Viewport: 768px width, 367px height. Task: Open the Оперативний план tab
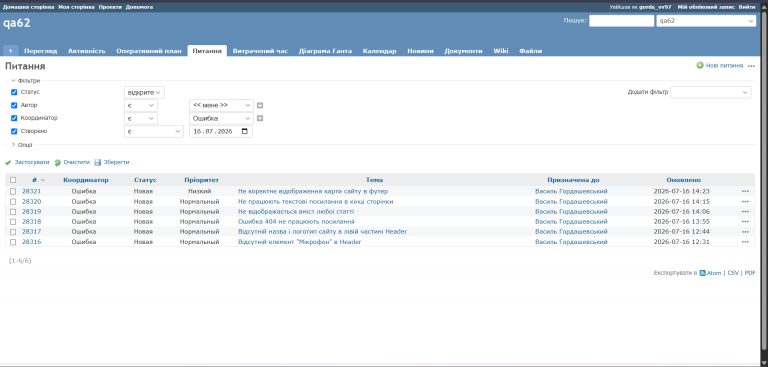[149, 51]
